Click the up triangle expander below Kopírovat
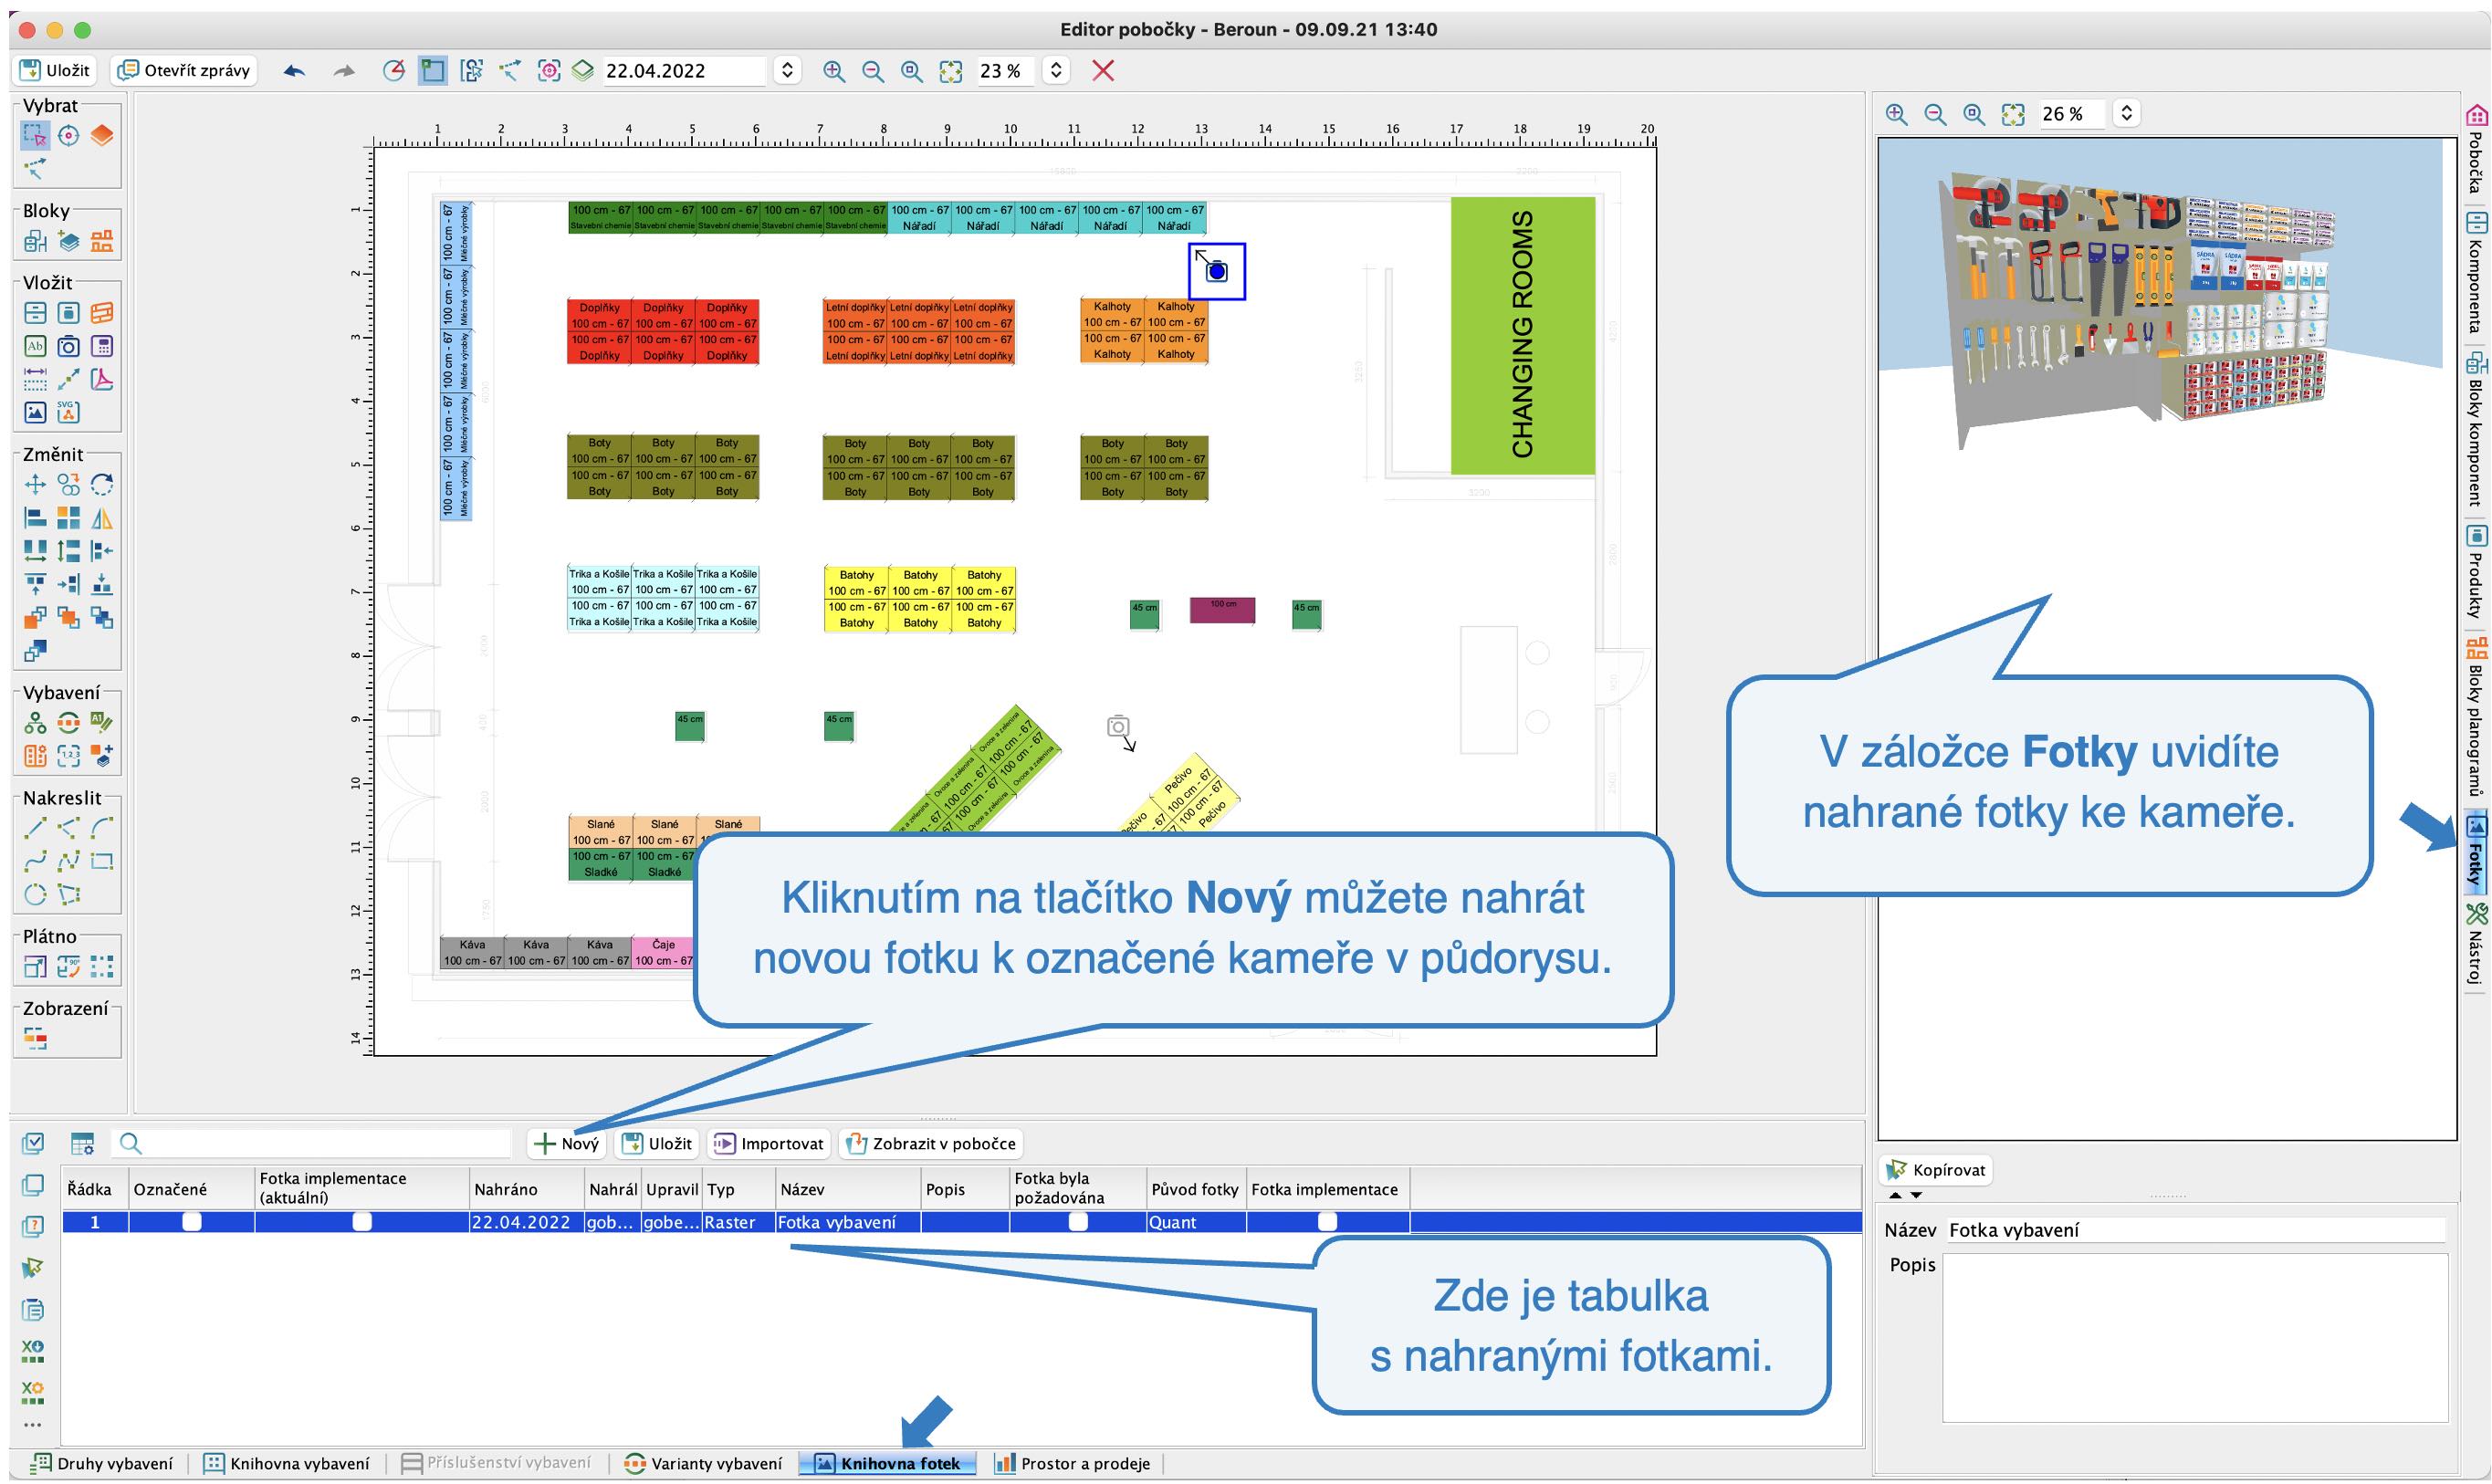 [1895, 1195]
